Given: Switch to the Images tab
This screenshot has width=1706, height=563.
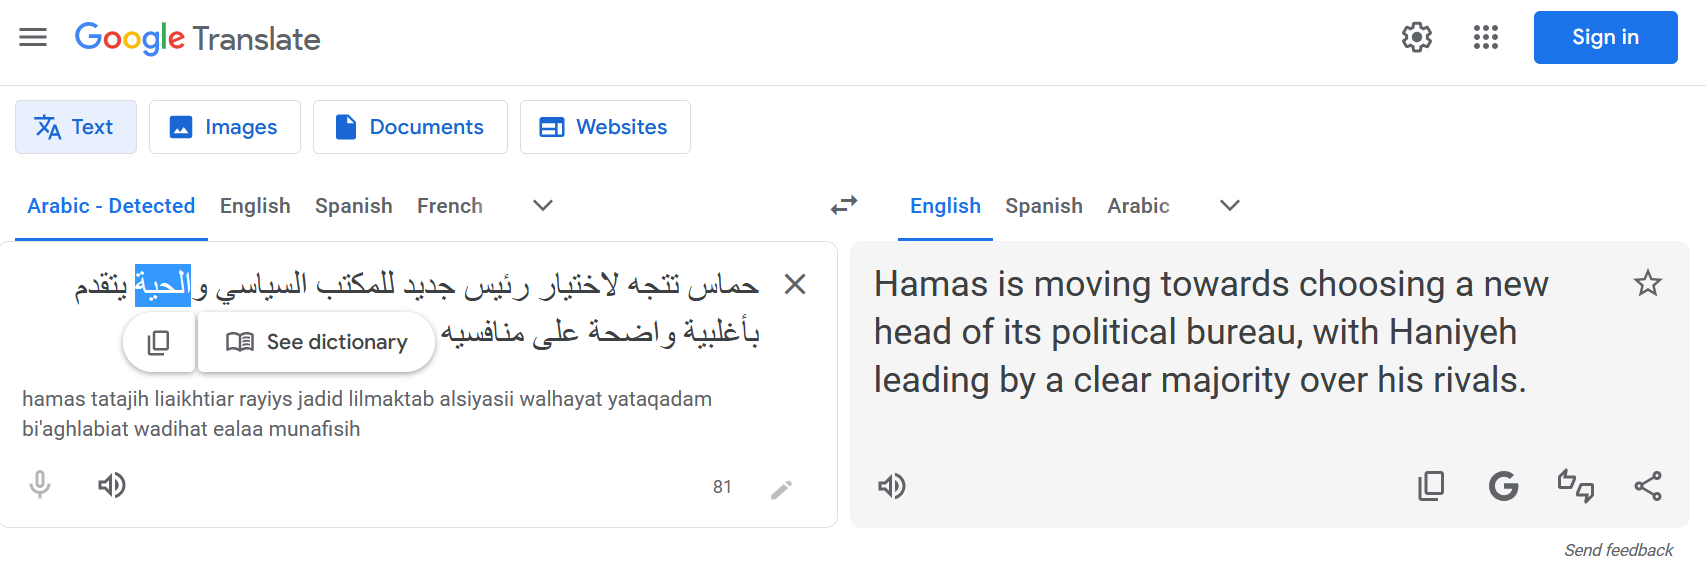Looking at the screenshot, I should tap(225, 127).
